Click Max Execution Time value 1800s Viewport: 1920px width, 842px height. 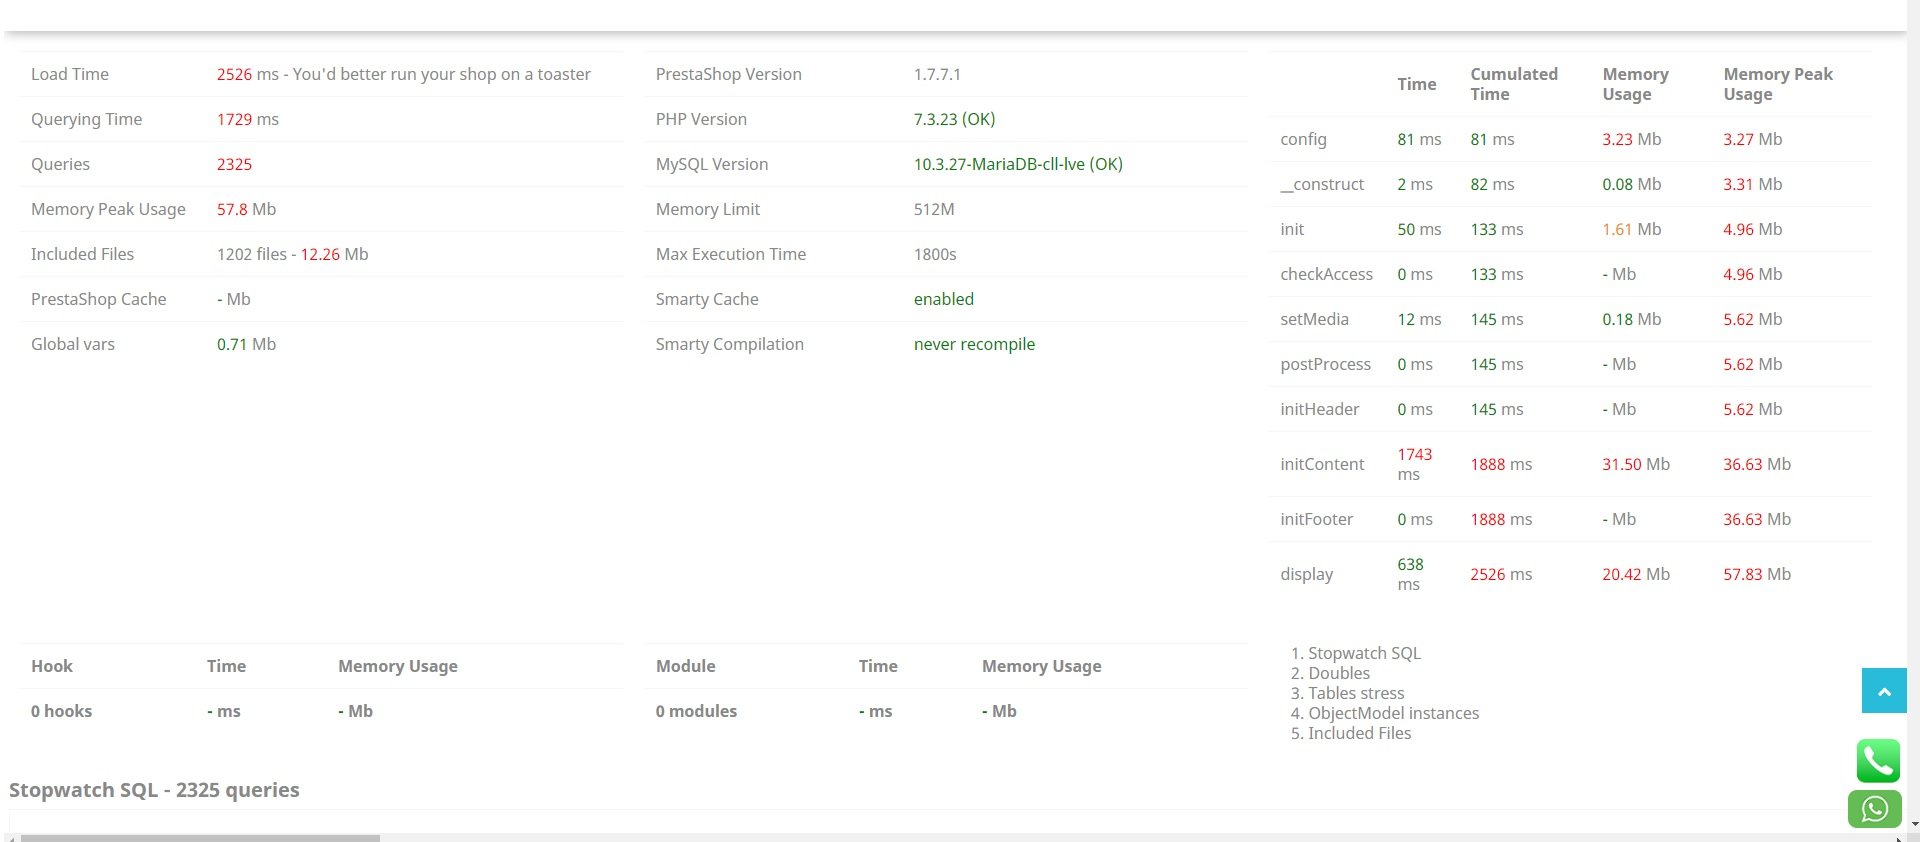(935, 254)
